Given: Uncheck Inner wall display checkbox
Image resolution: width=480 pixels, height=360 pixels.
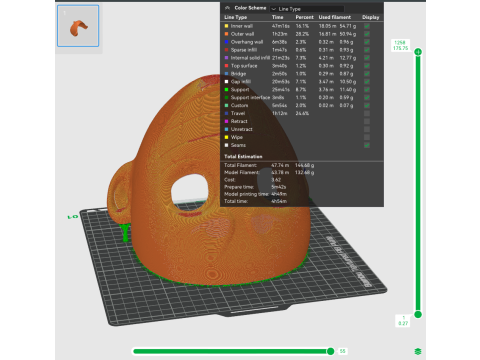Looking at the screenshot, I should click(x=367, y=26).
